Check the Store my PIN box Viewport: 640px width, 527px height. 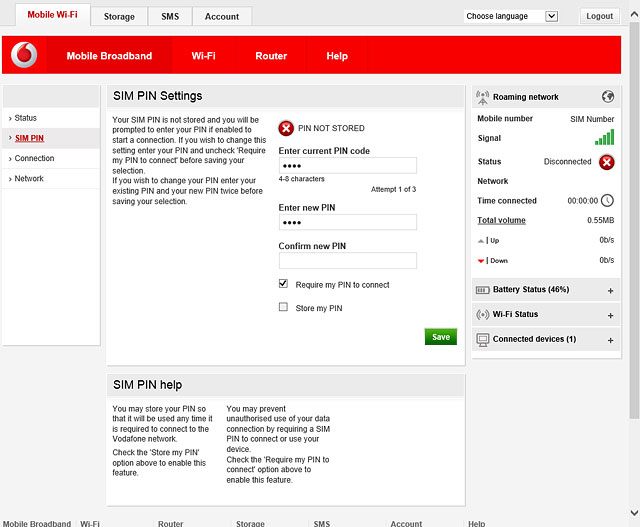(x=283, y=307)
